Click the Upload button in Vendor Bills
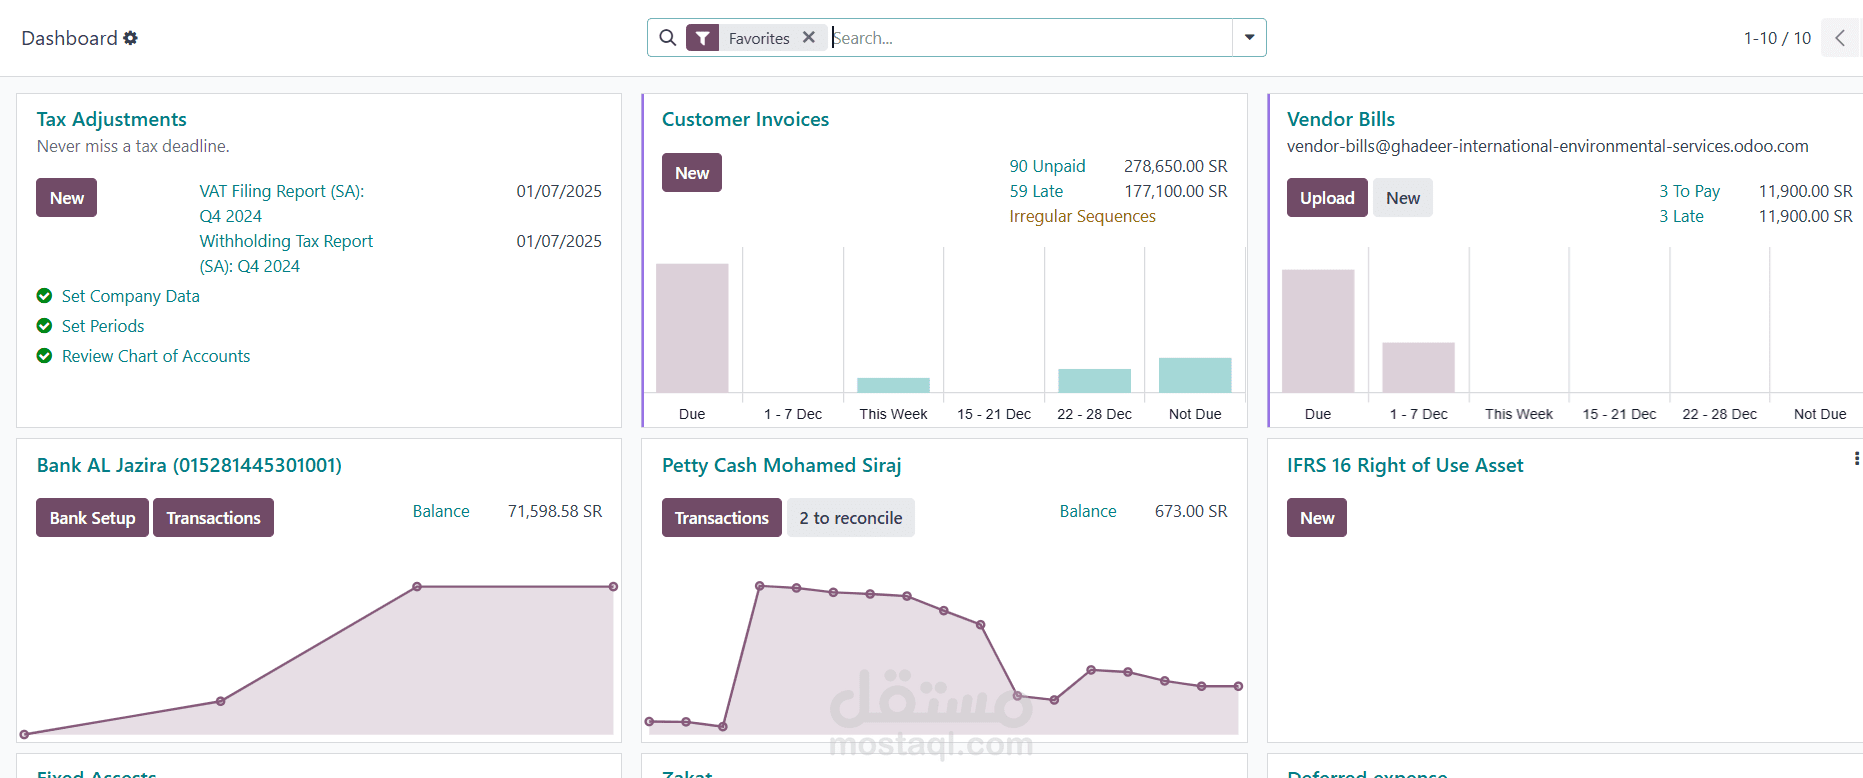Viewport: 1863px width, 778px height. [1327, 198]
